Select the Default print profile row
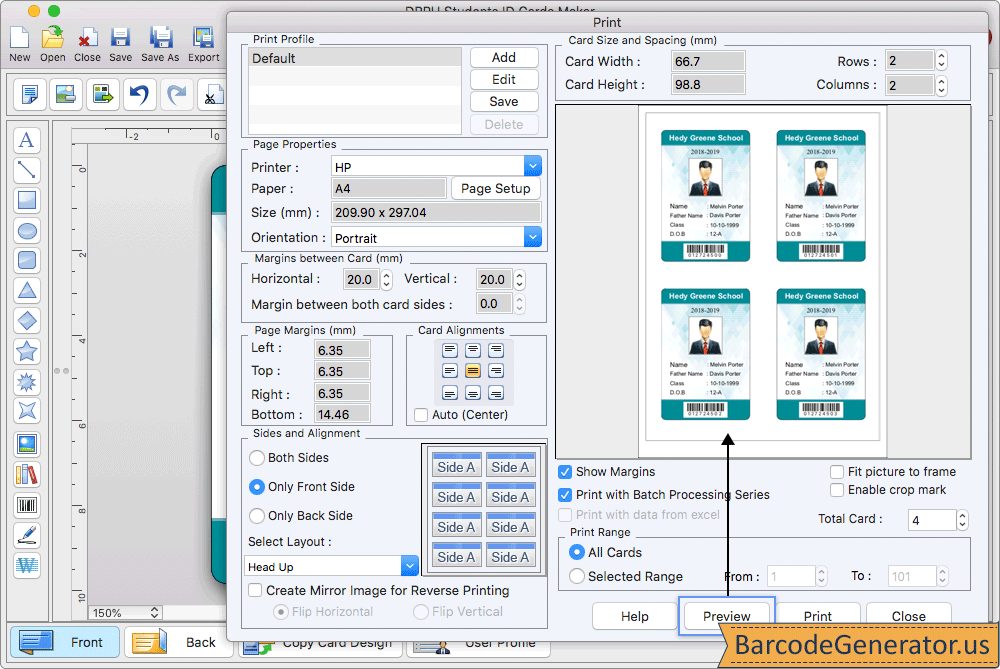 [x=355, y=58]
